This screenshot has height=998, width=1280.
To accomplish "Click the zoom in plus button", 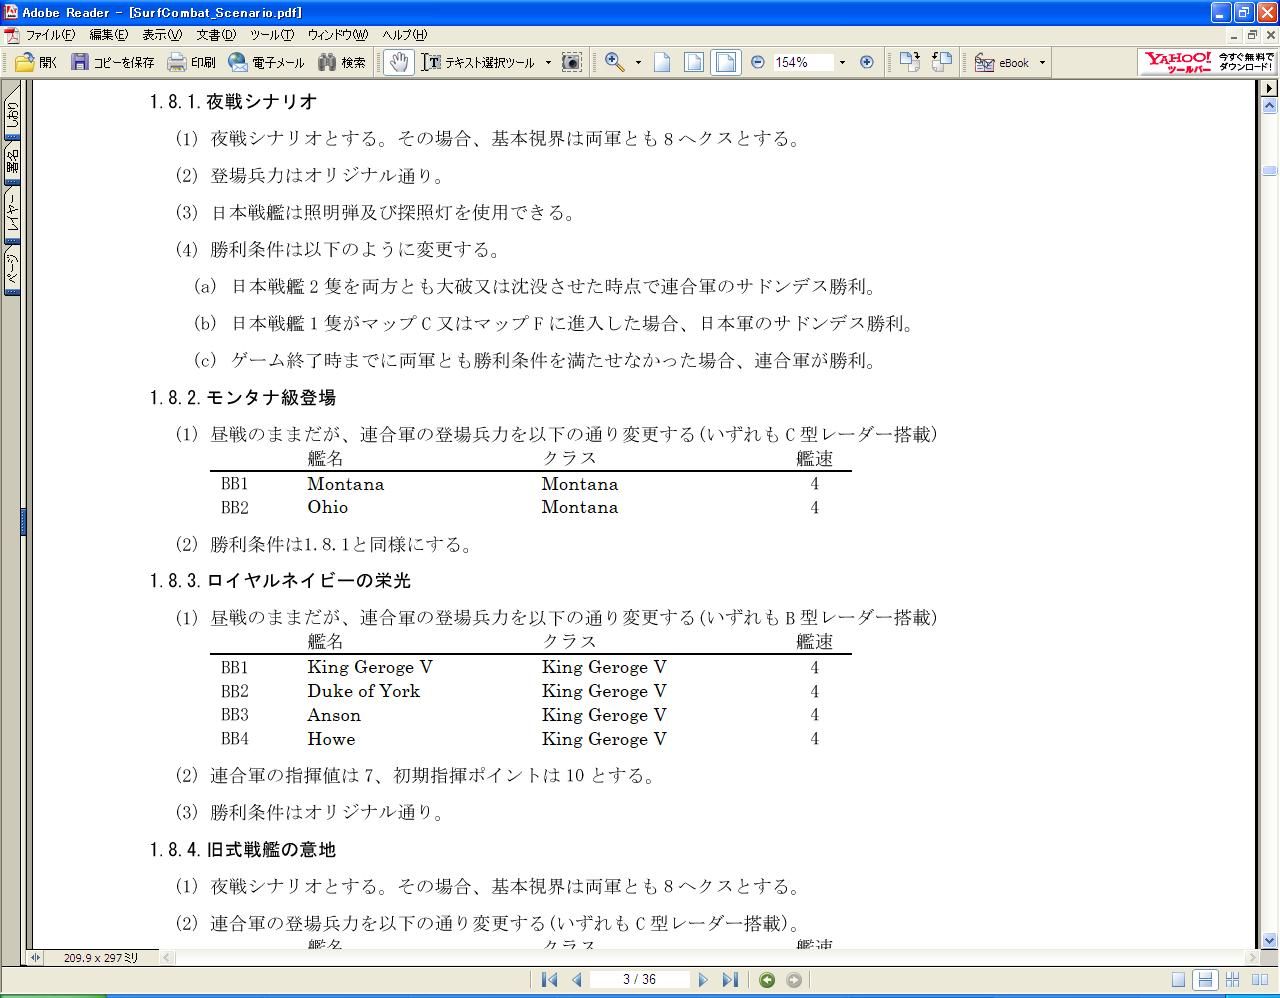I will tap(867, 62).
